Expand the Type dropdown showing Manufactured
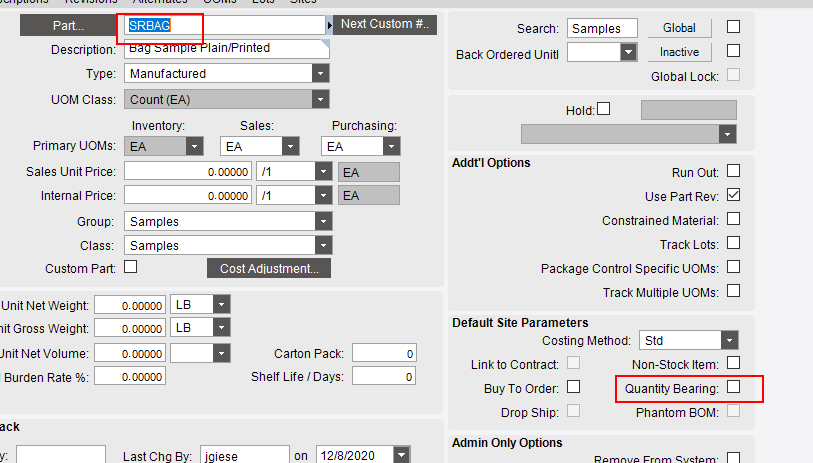Screen dimensions: 813x463 click(x=320, y=73)
